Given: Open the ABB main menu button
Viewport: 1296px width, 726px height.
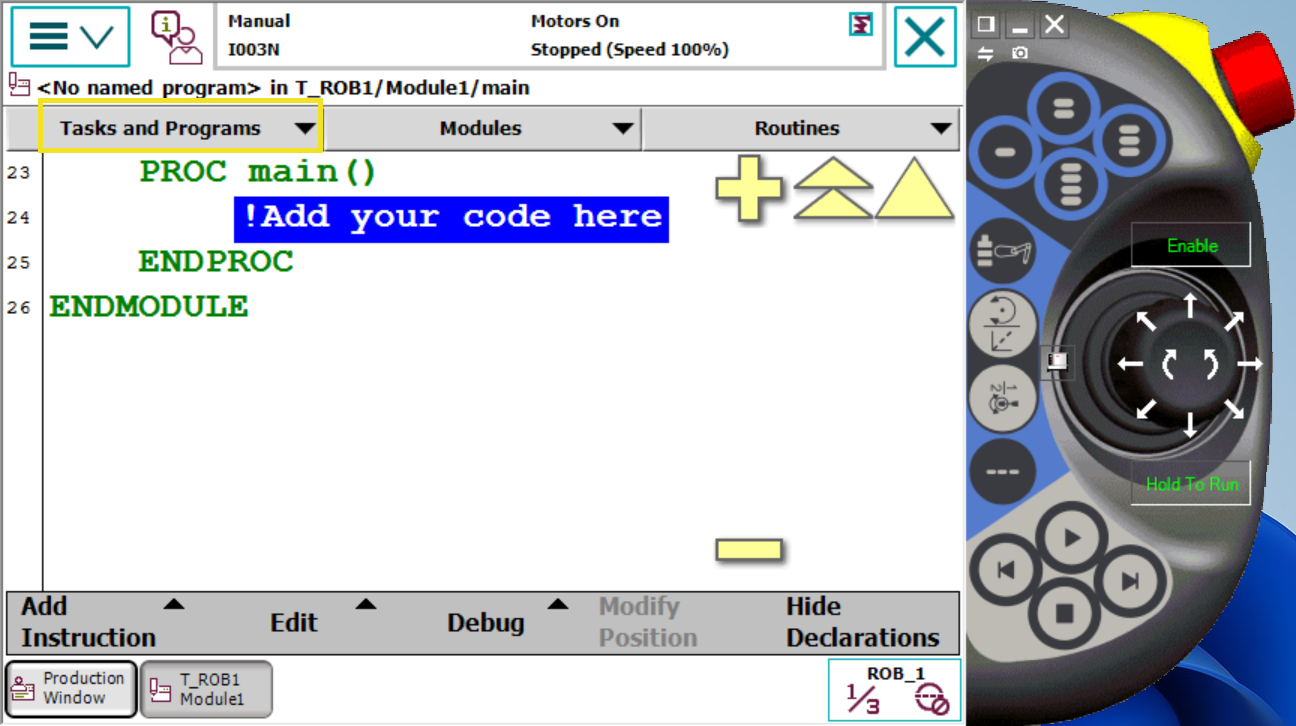Looking at the screenshot, I should [70, 37].
